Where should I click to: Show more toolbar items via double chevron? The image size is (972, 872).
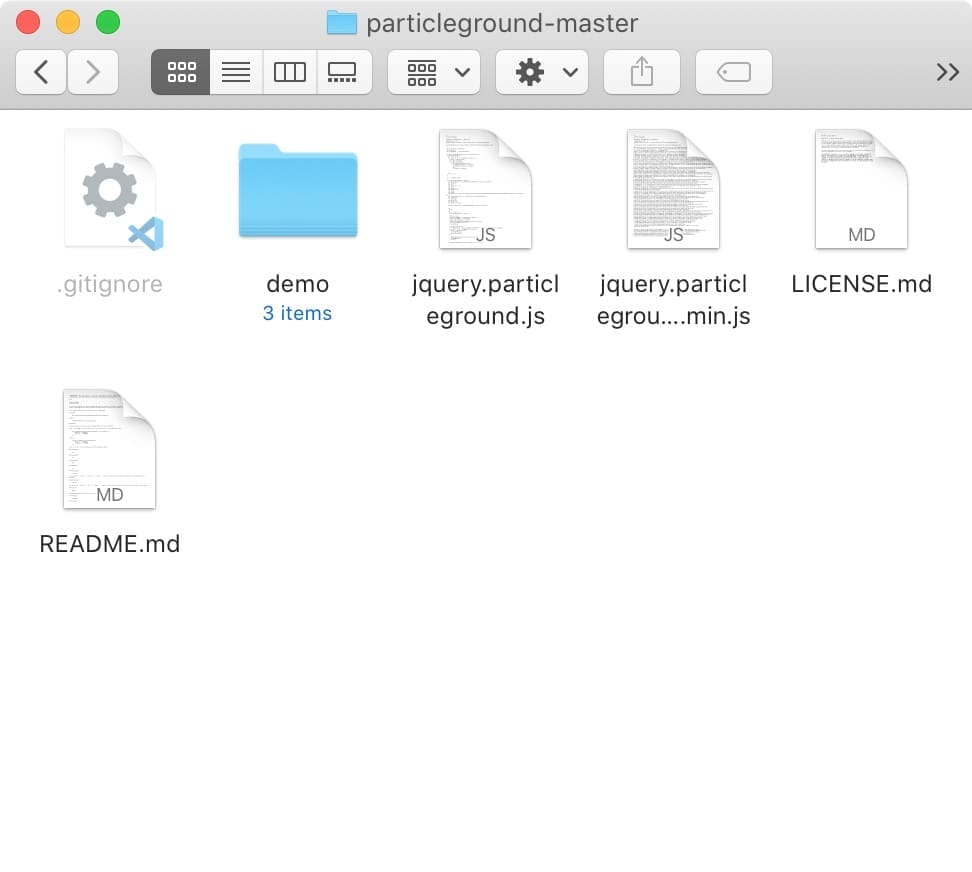(x=947, y=73)
